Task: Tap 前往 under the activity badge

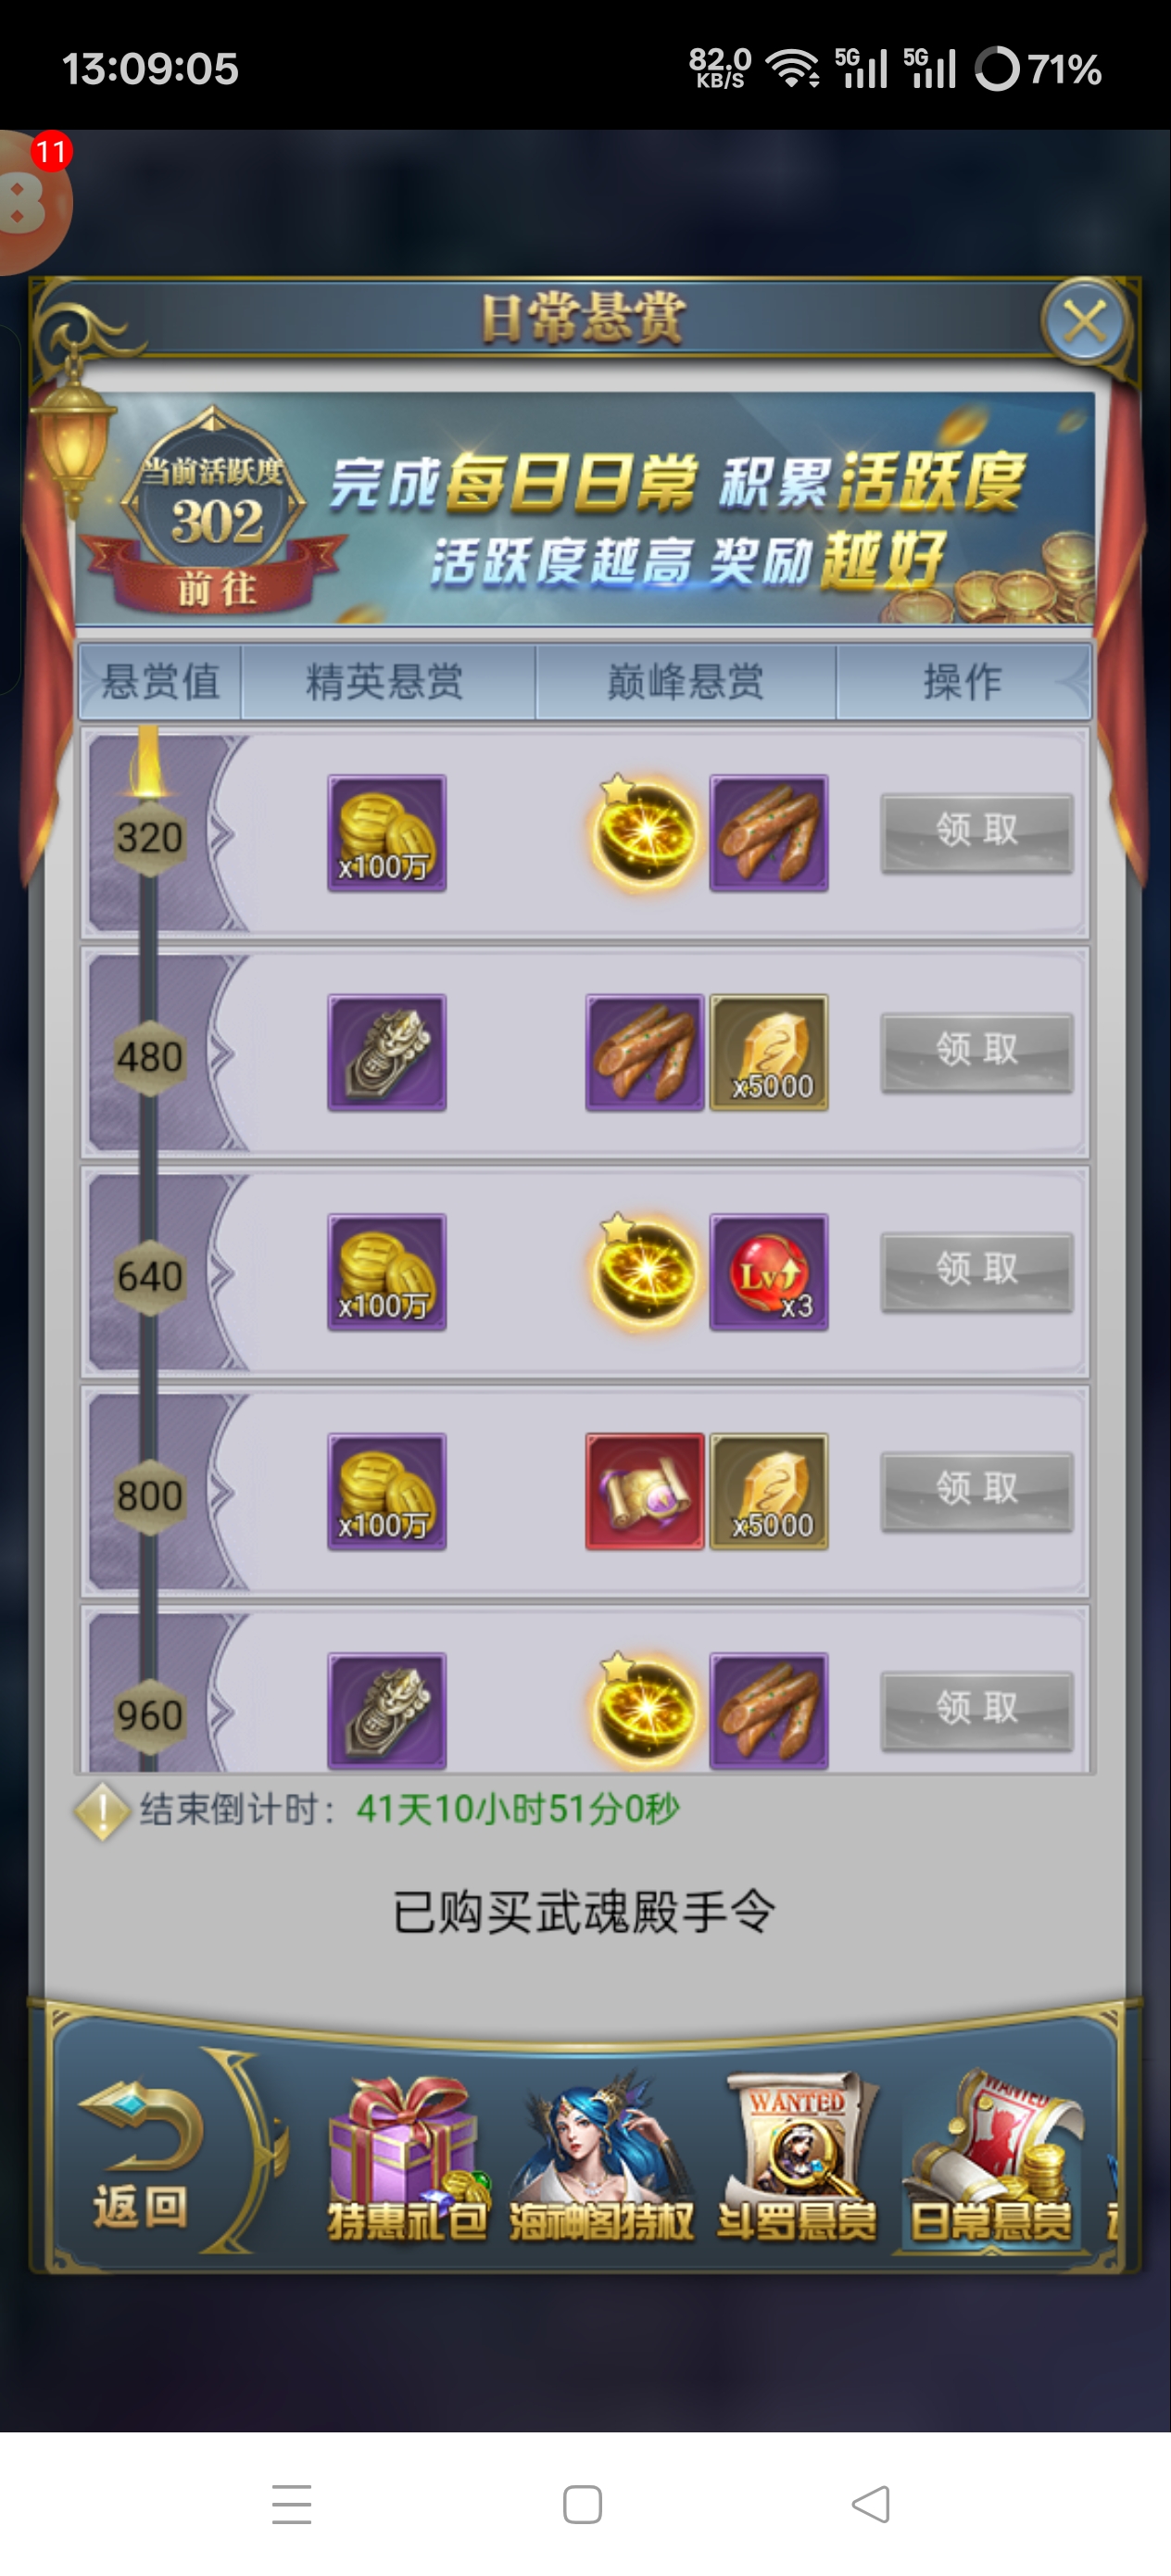Action: [217, 588]
